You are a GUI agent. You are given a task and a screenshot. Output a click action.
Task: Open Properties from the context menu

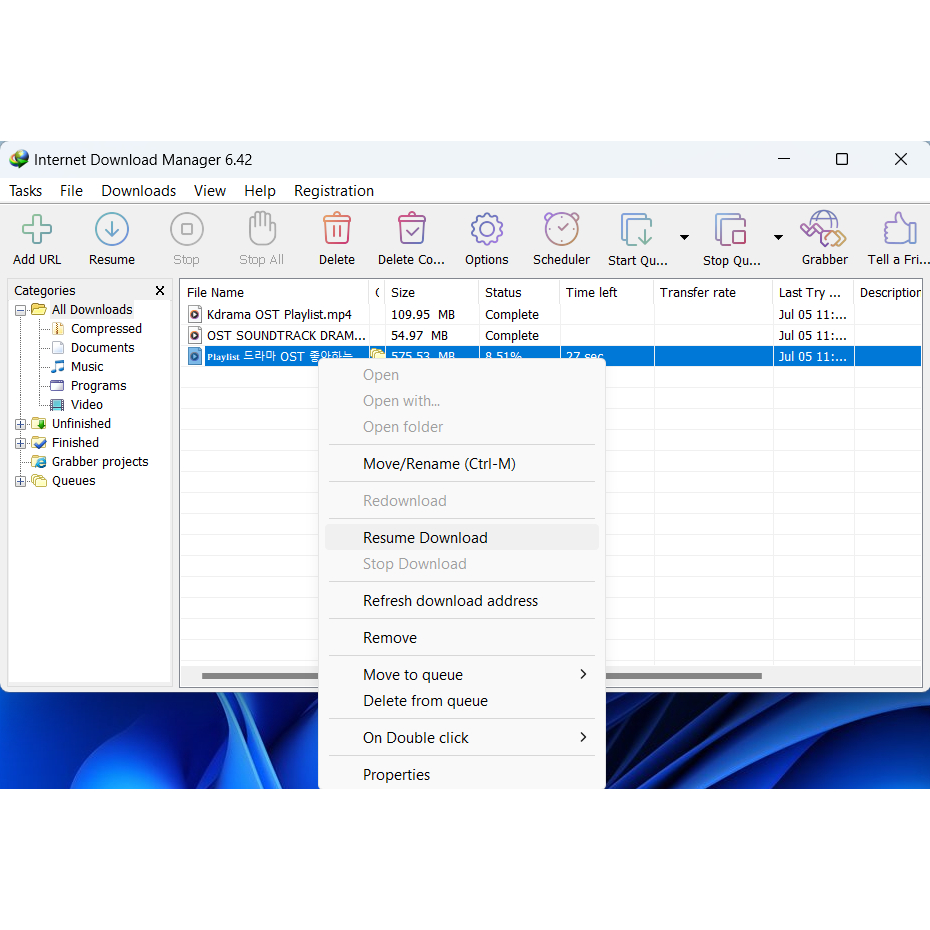pyautogui.click(x=461, y=775)
